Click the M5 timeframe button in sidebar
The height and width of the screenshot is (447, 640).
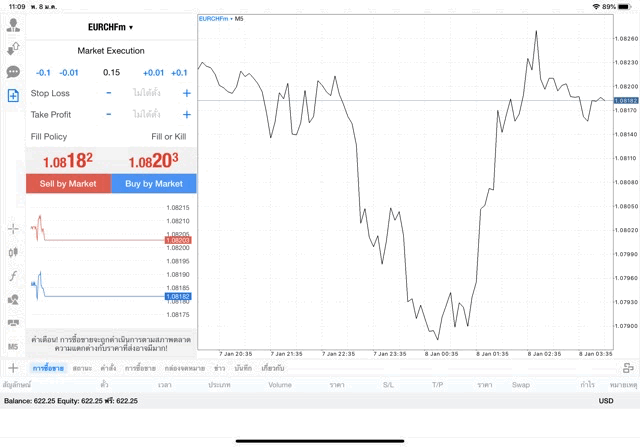coord(13,346)
